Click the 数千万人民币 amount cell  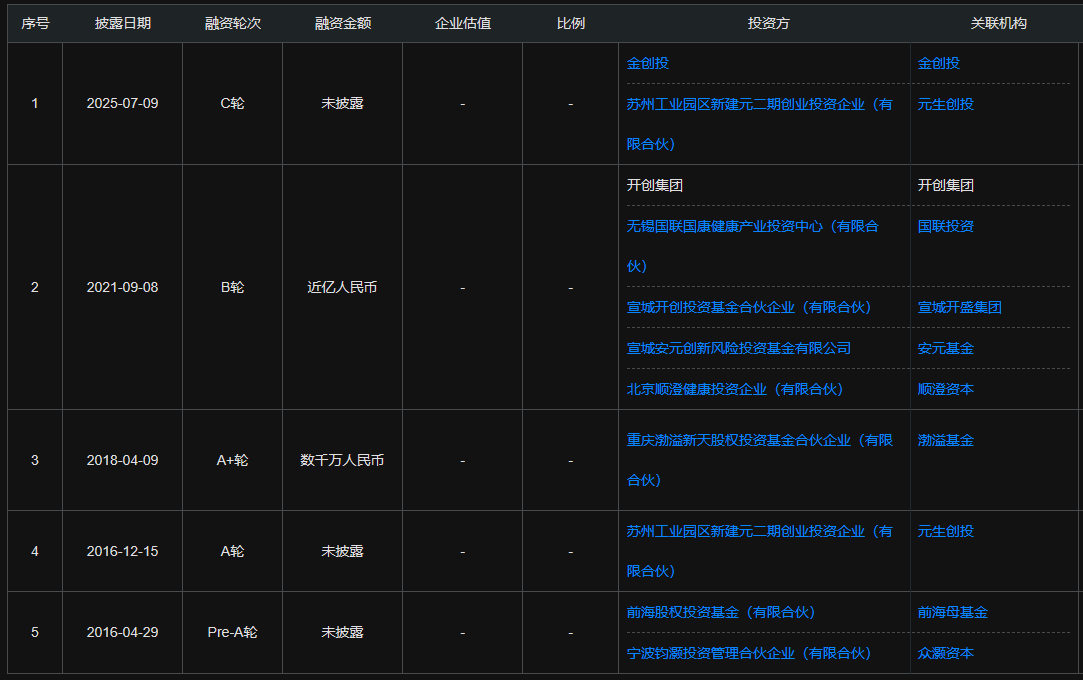click(342, 460)
